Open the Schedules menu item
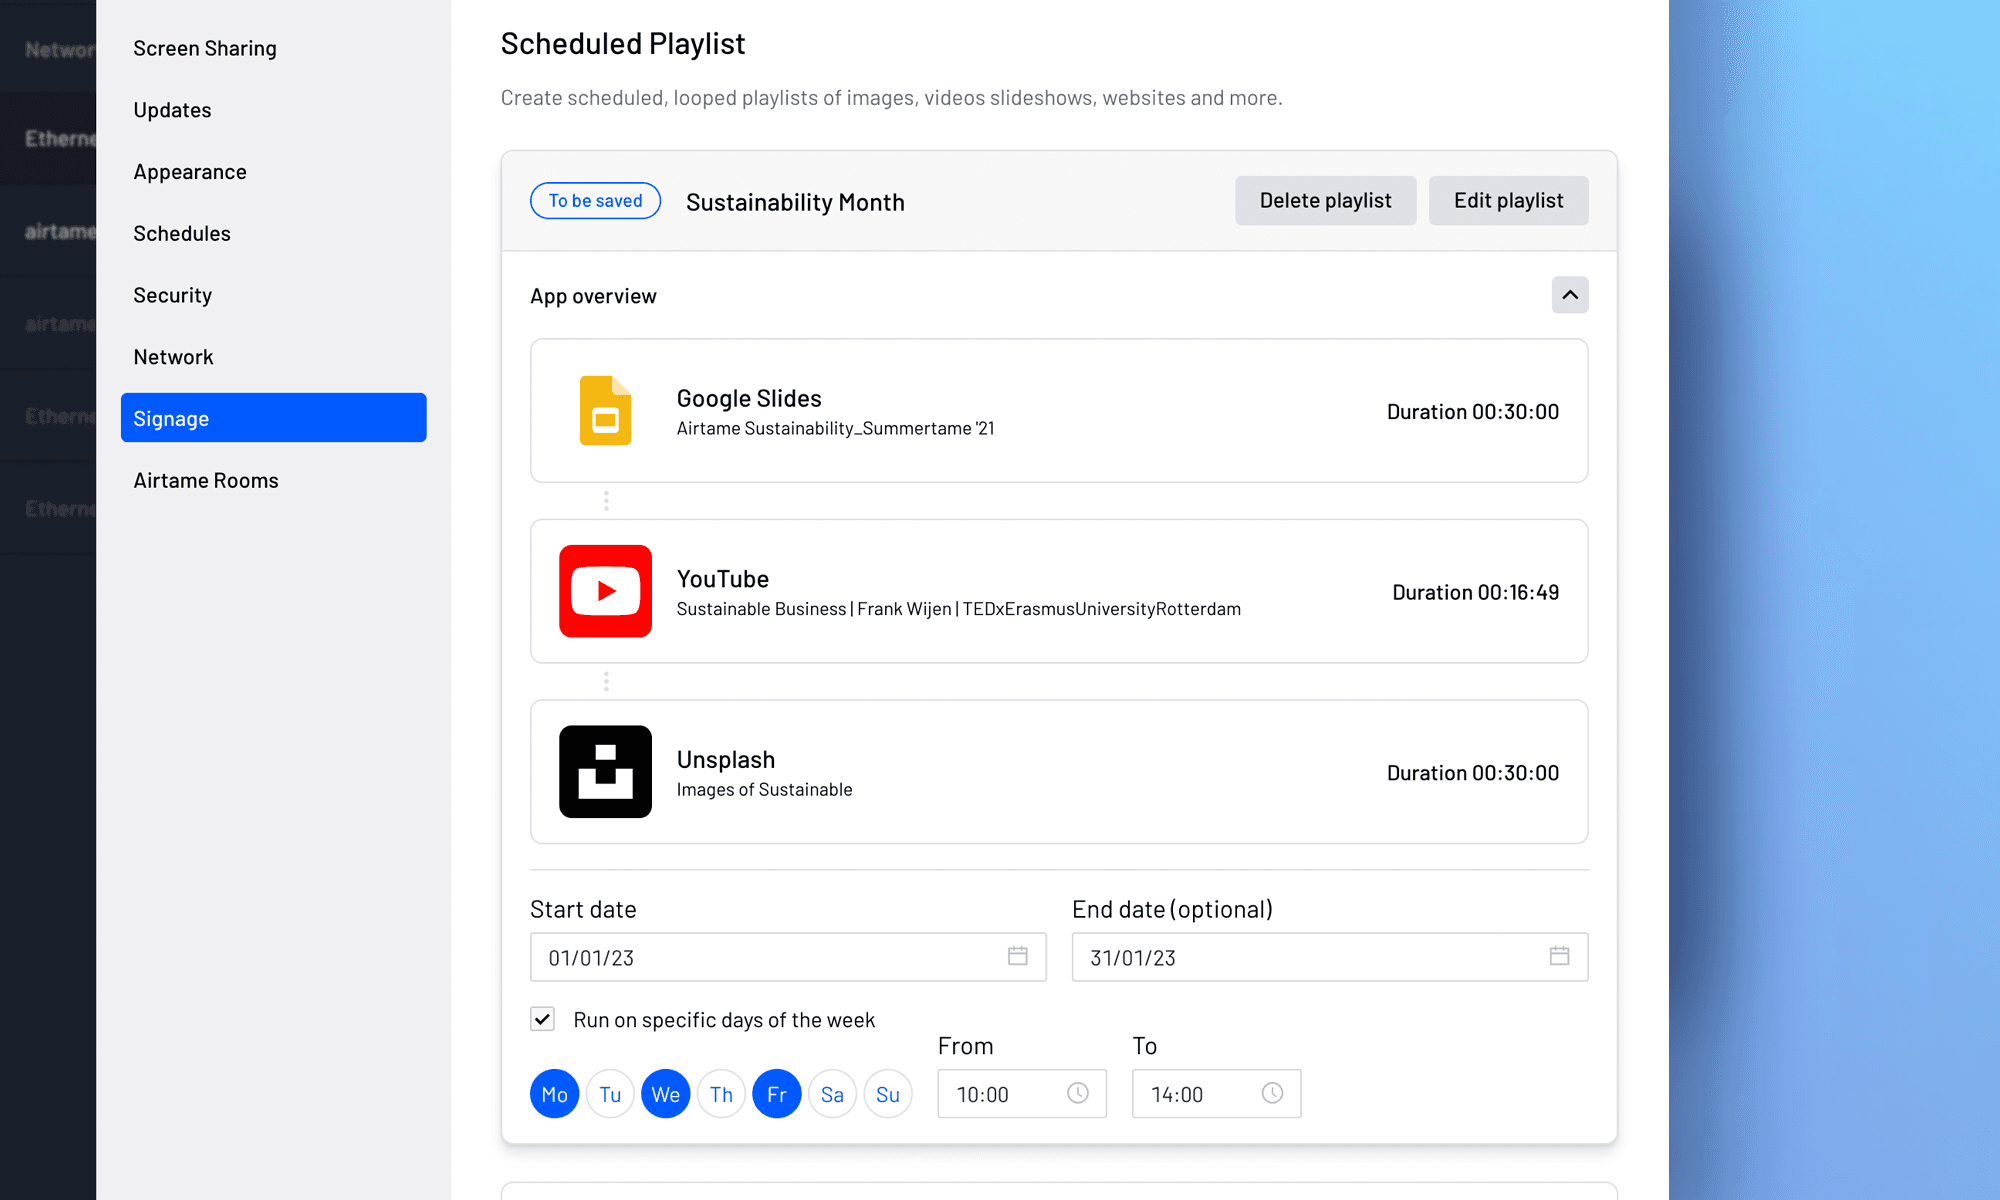This screenshot has height=1200, width=2000. 183,231
